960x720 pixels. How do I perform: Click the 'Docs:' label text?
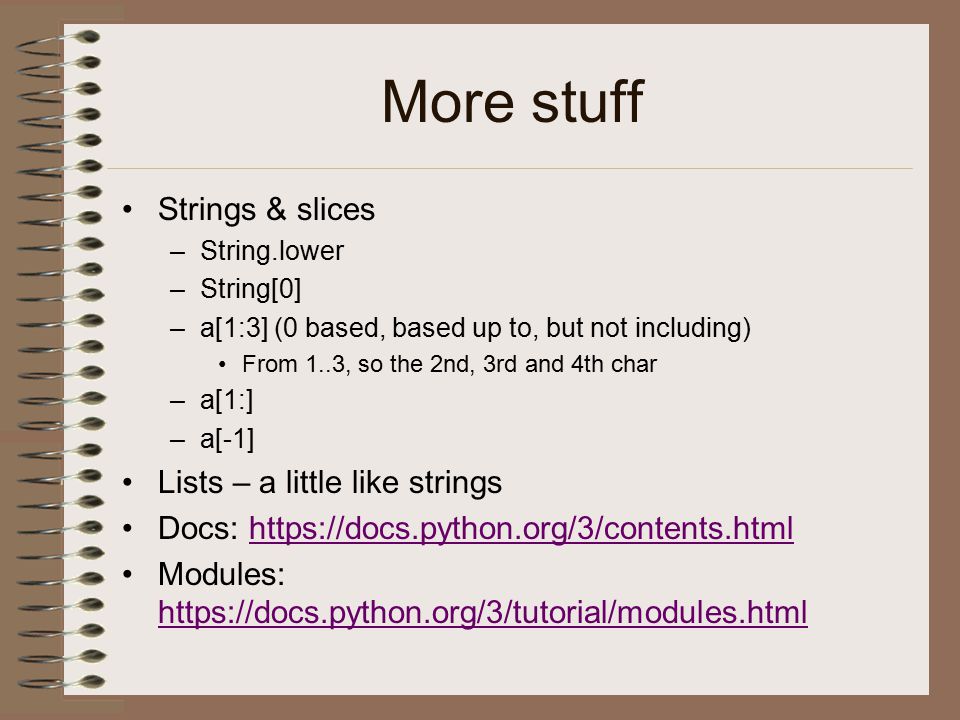[x=198, y=529]
